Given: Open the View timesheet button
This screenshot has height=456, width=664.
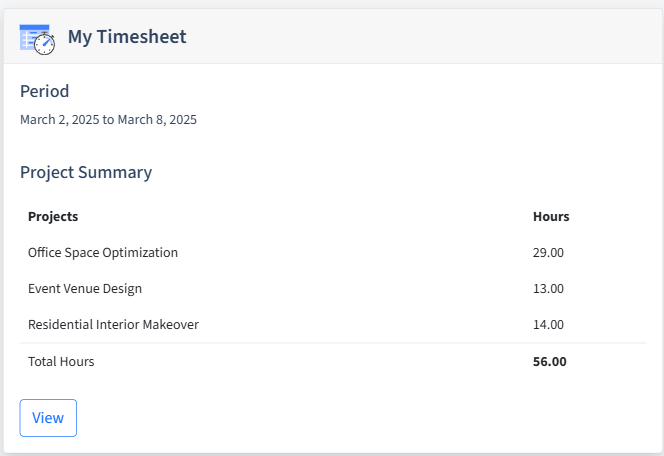Looking at the screenshot, I should (48, 418).
